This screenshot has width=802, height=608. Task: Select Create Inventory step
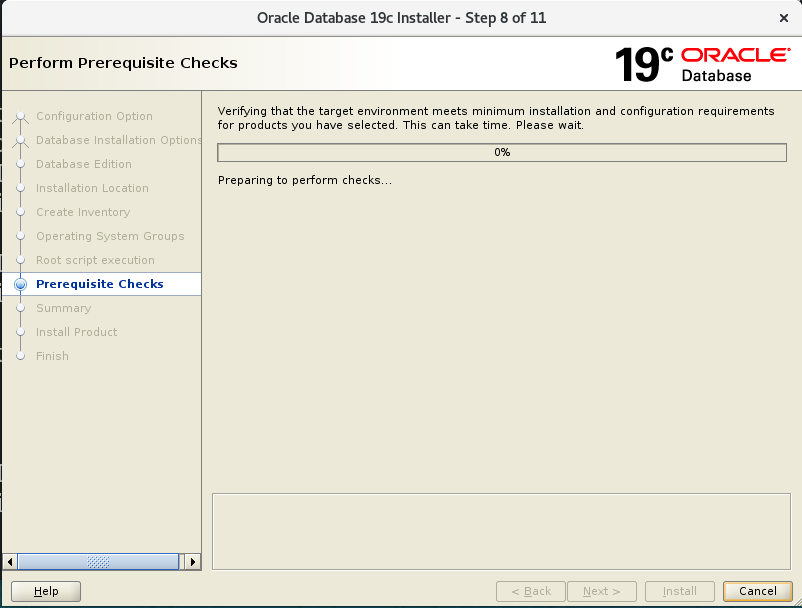coord(83,212)
